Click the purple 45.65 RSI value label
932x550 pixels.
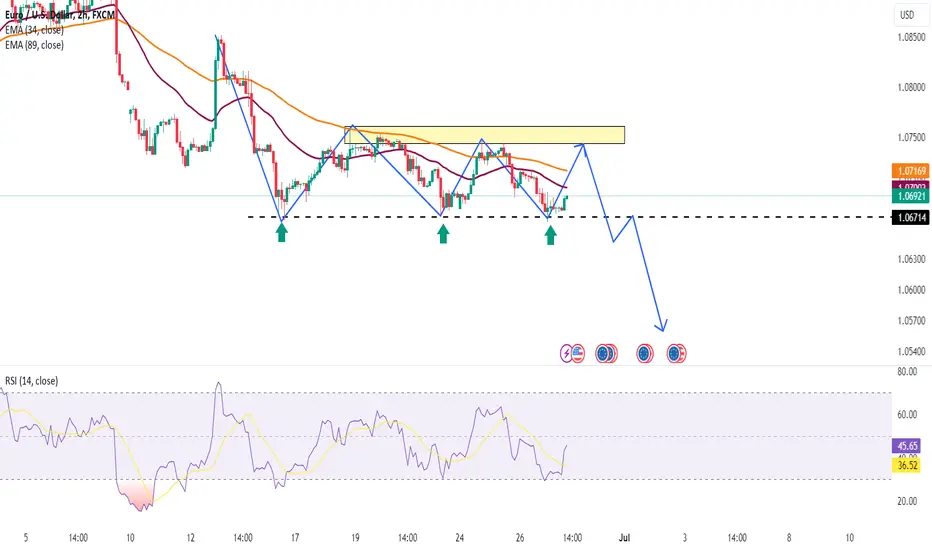point(907,445)
